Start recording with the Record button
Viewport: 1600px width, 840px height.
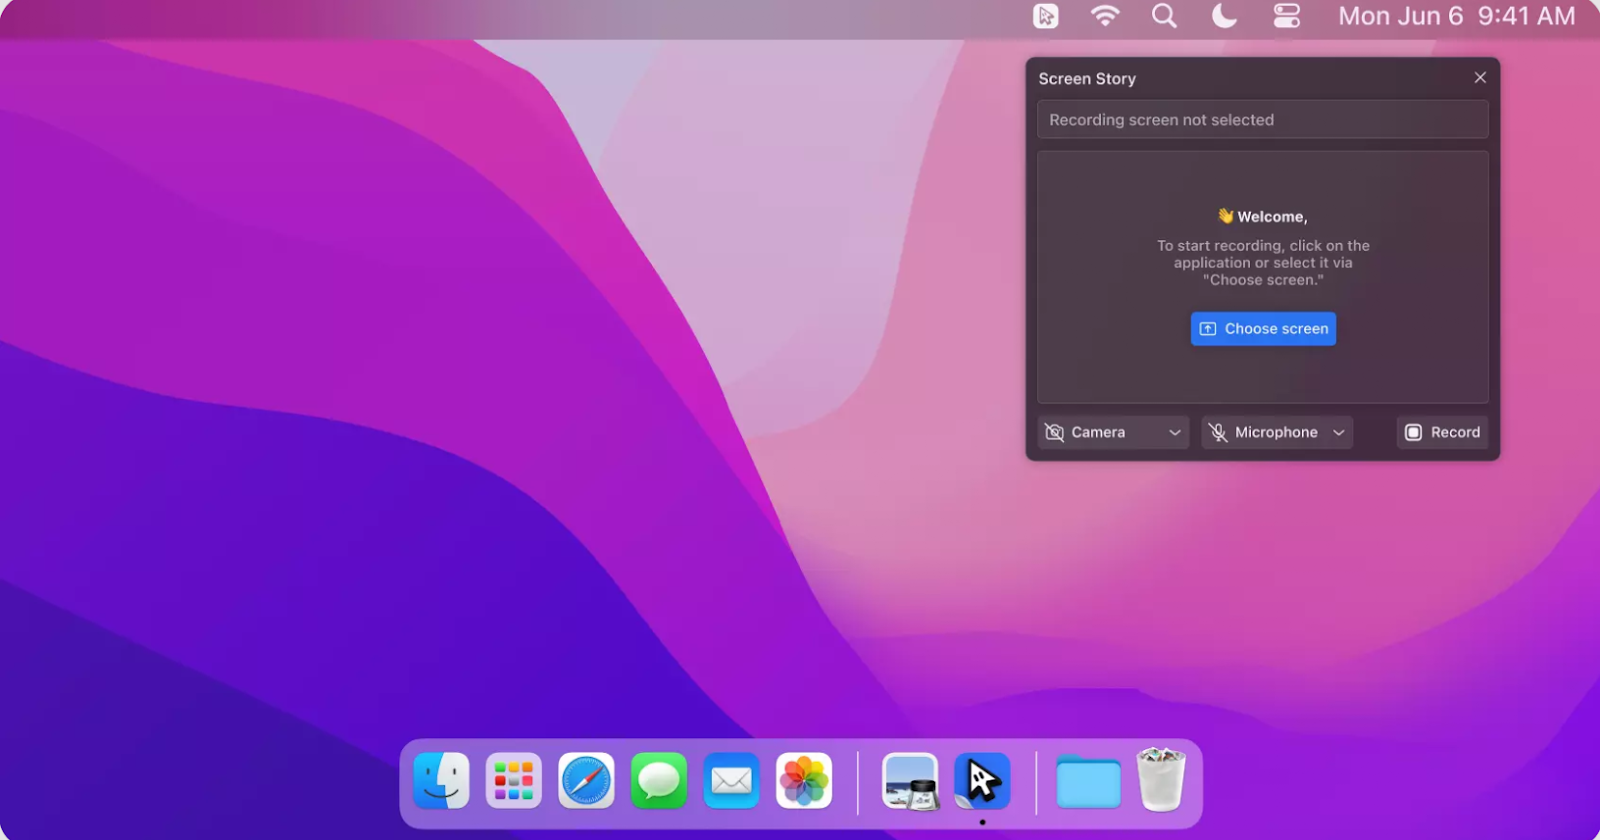pyautogui.click(x=1442, y=432)
